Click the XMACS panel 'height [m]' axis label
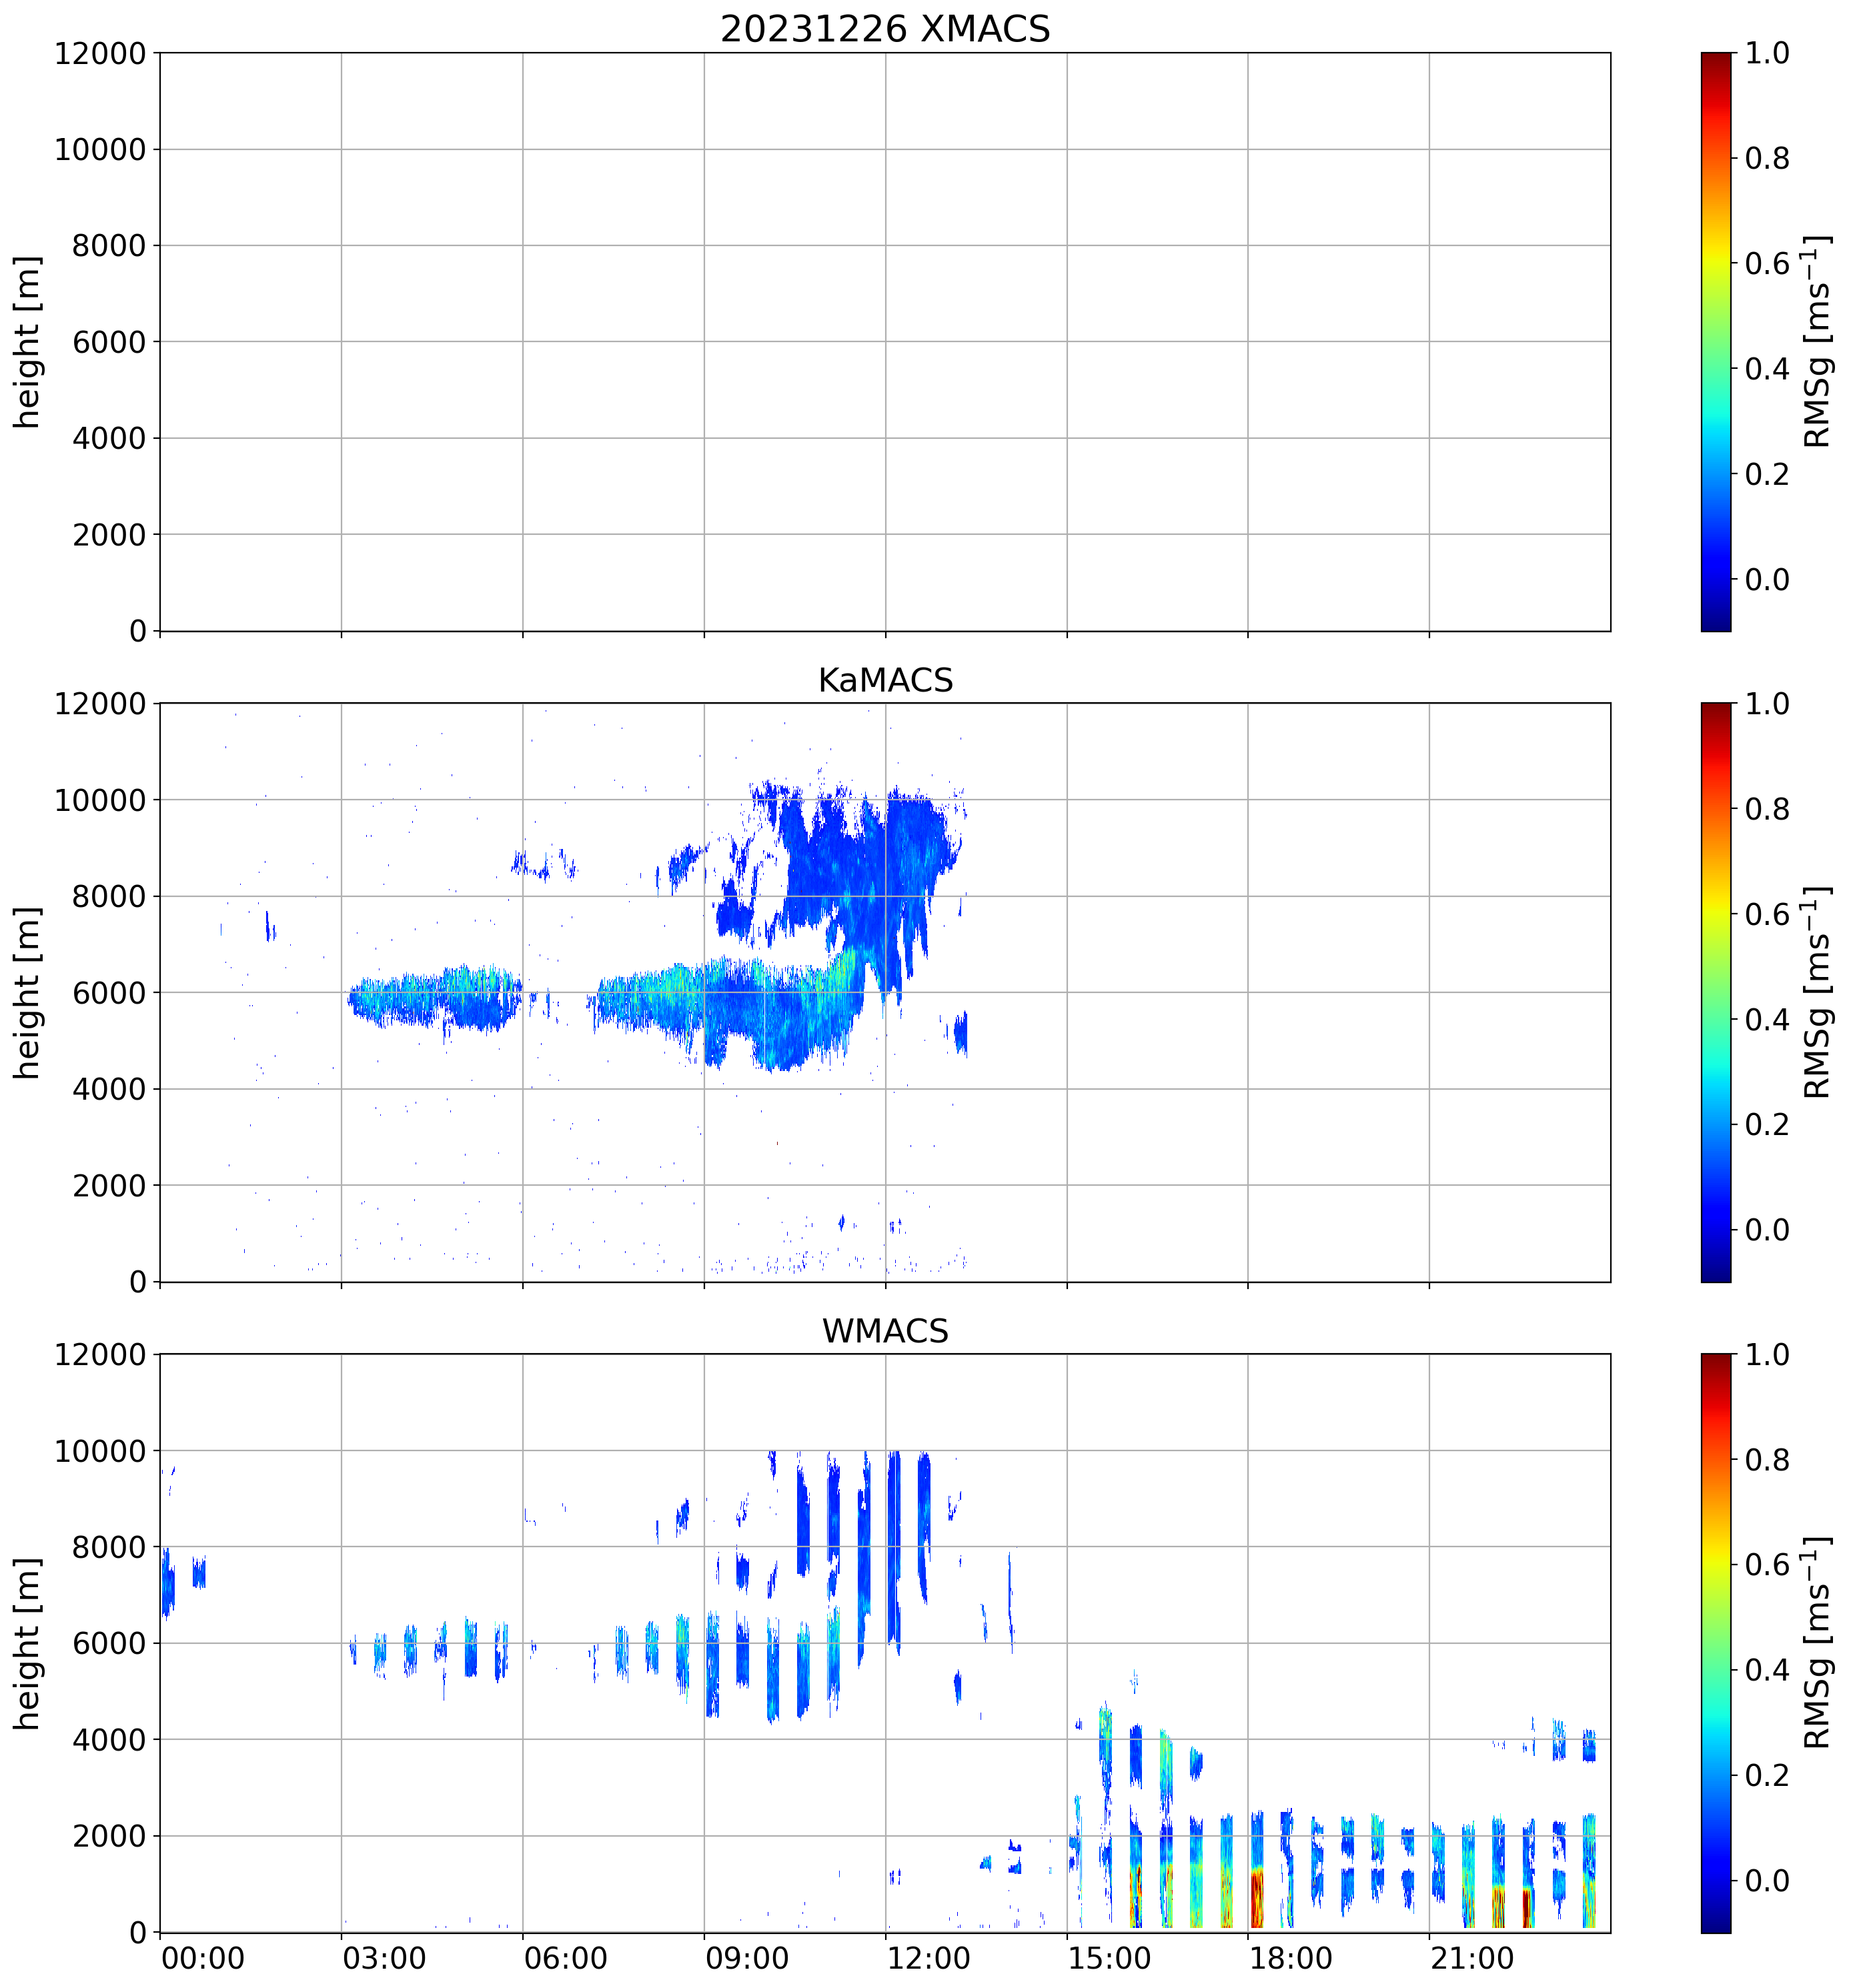Viewport: 1851px width, 1988px height. (x=27, y=341)
